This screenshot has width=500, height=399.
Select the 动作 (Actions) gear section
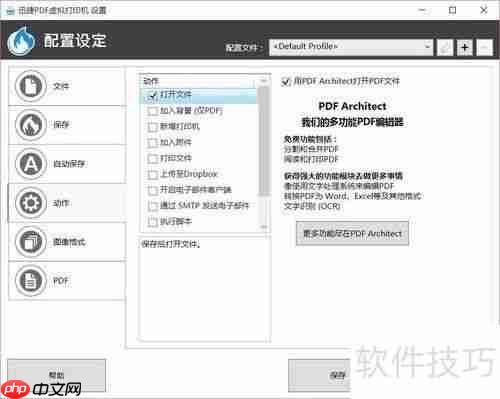click(67, 203)
